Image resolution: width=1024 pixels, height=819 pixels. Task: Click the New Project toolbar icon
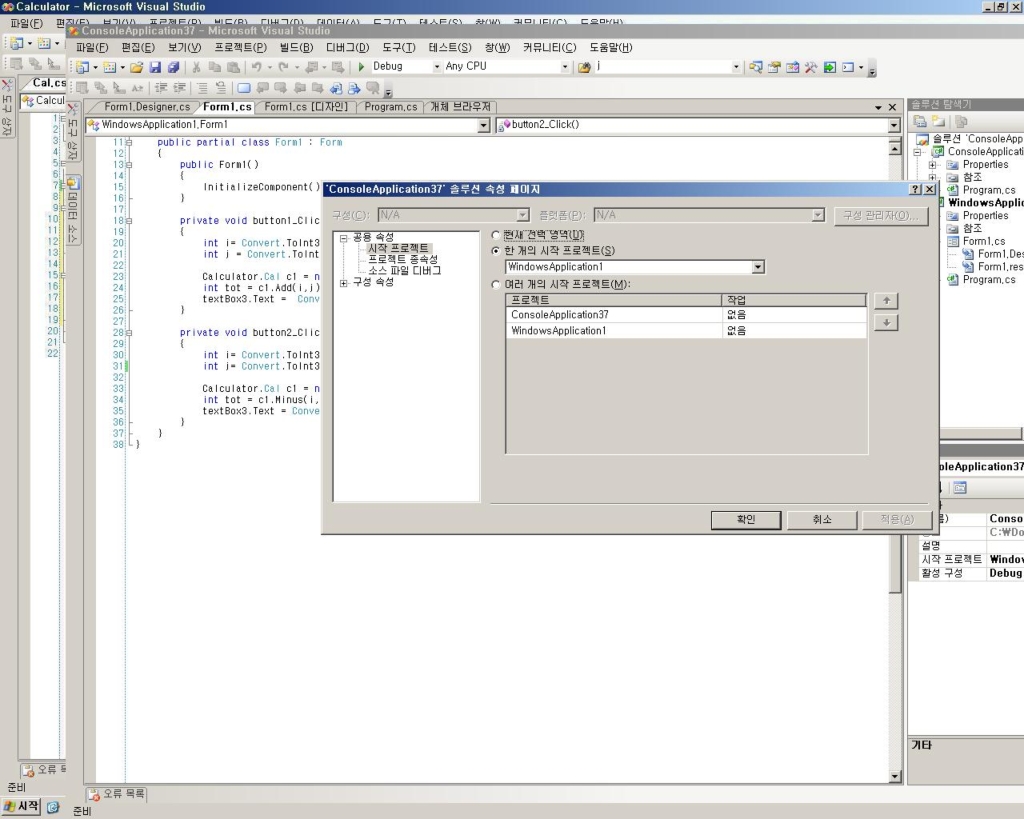(82, 67)
